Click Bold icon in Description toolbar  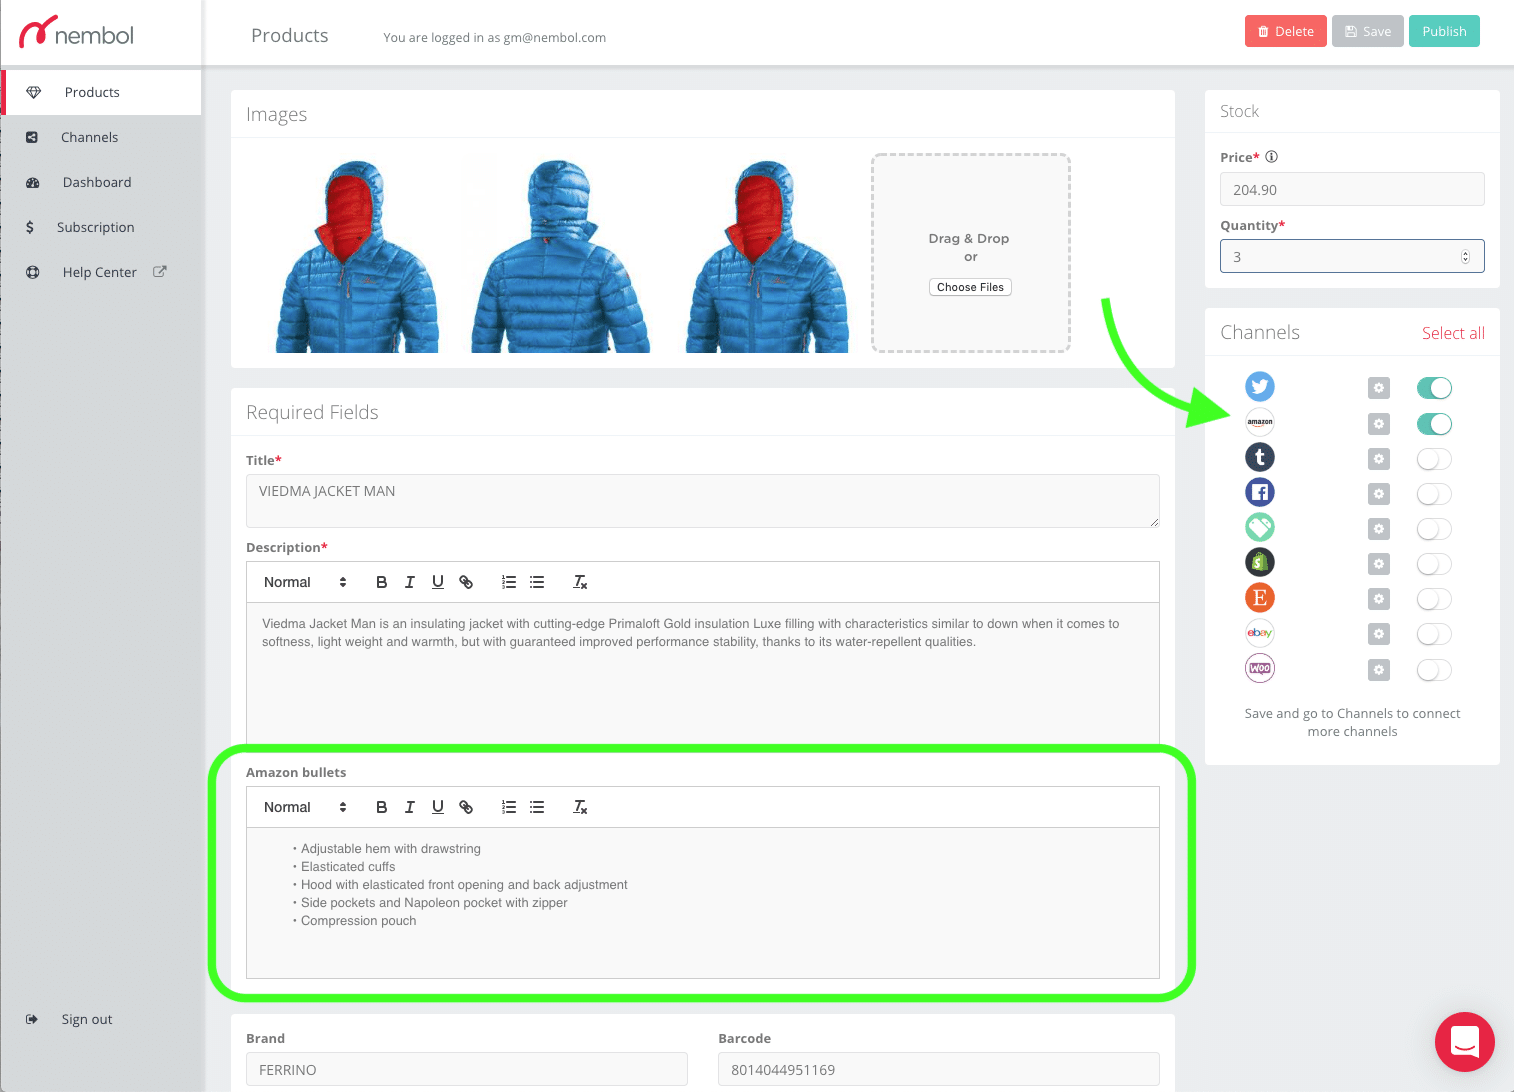tap(381, 582)
